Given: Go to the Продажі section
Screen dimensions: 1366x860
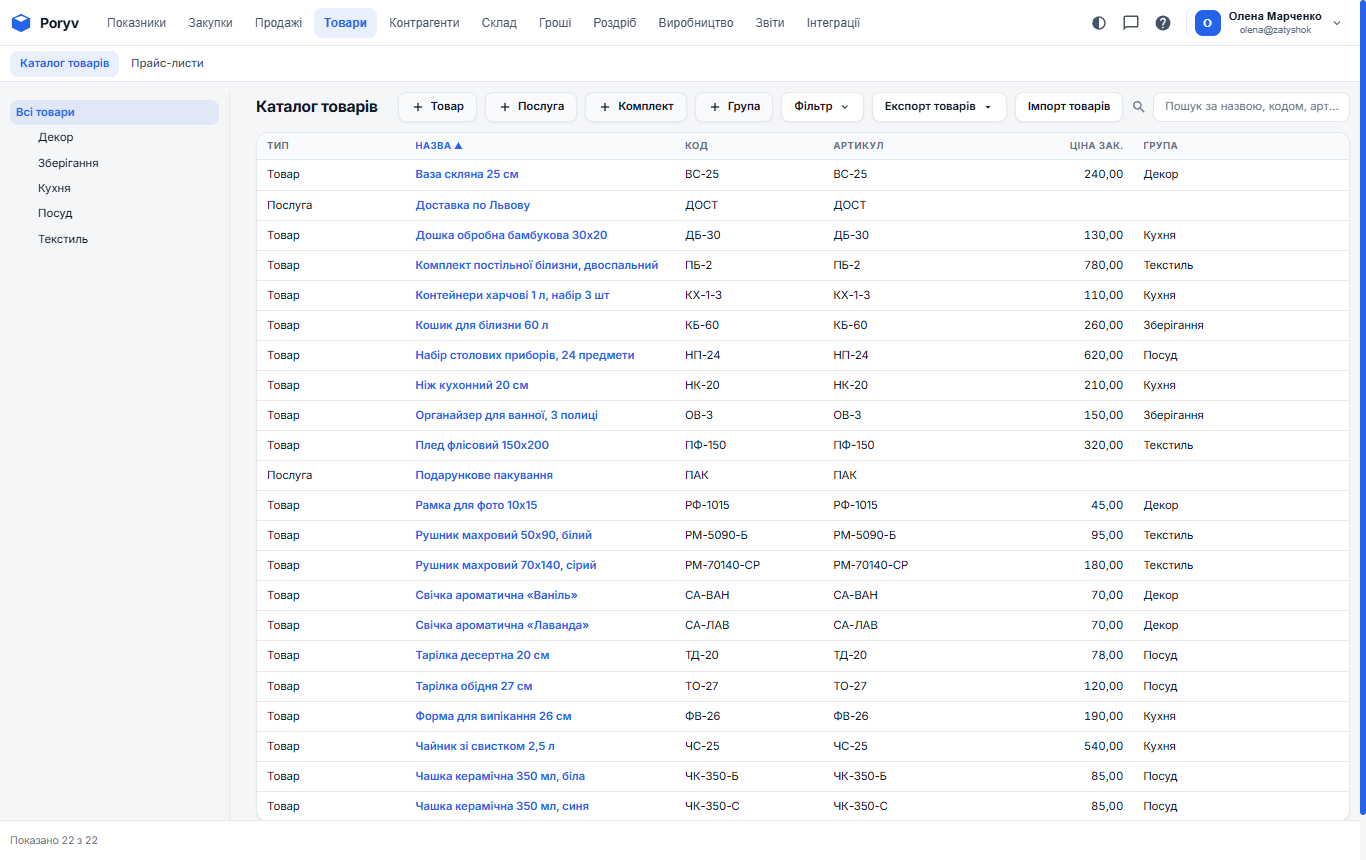Looking at the screenshot, I should (x=278, y=23).
